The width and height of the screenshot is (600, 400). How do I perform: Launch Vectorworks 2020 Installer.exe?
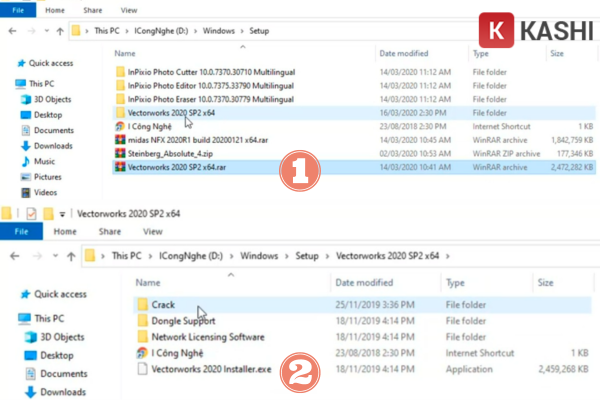point(209,369)
